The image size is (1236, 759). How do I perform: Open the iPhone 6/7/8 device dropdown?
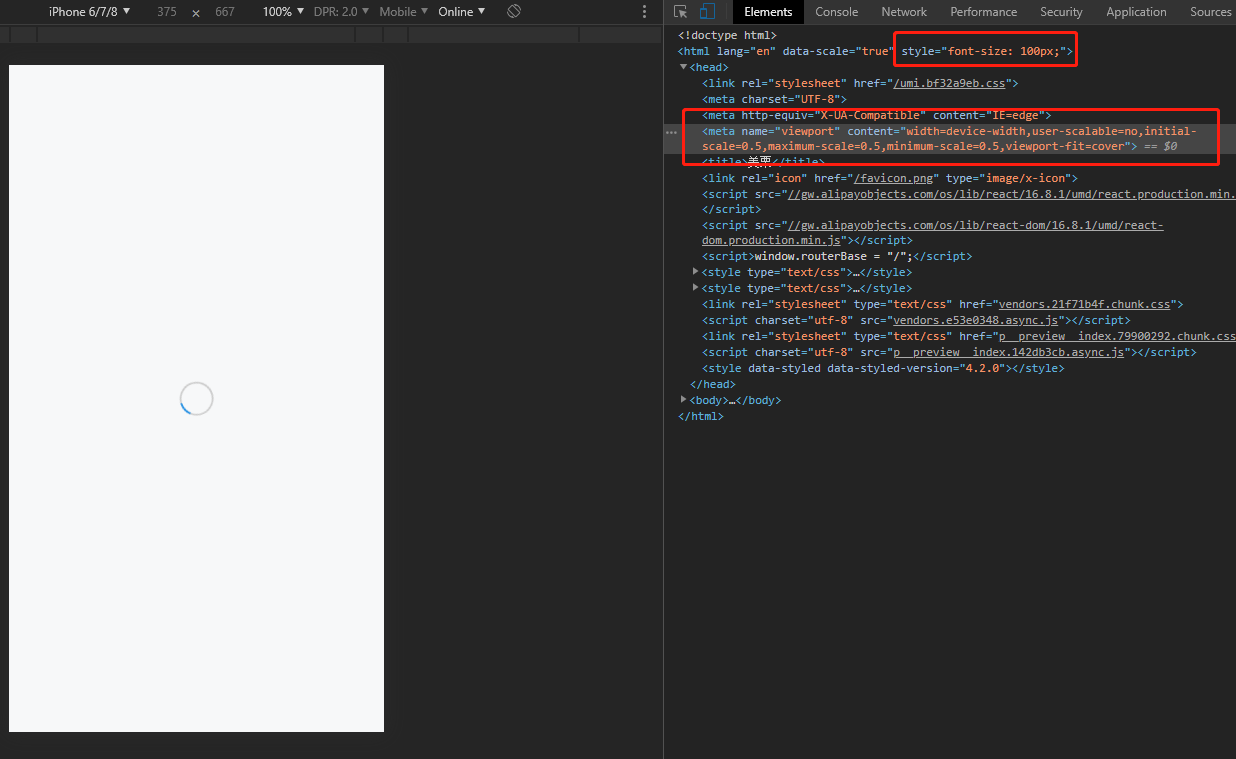point(90,11)
